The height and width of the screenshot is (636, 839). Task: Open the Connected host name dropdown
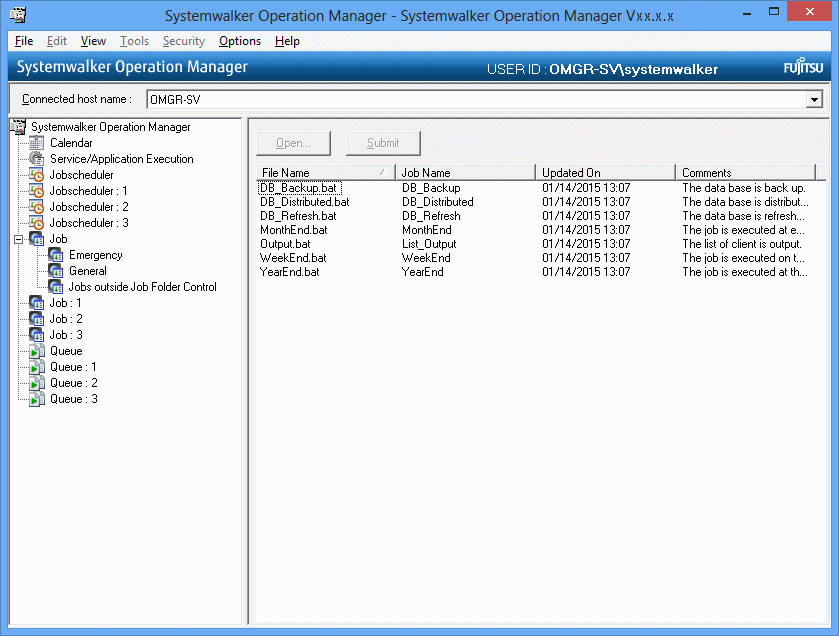pos(814,100)
